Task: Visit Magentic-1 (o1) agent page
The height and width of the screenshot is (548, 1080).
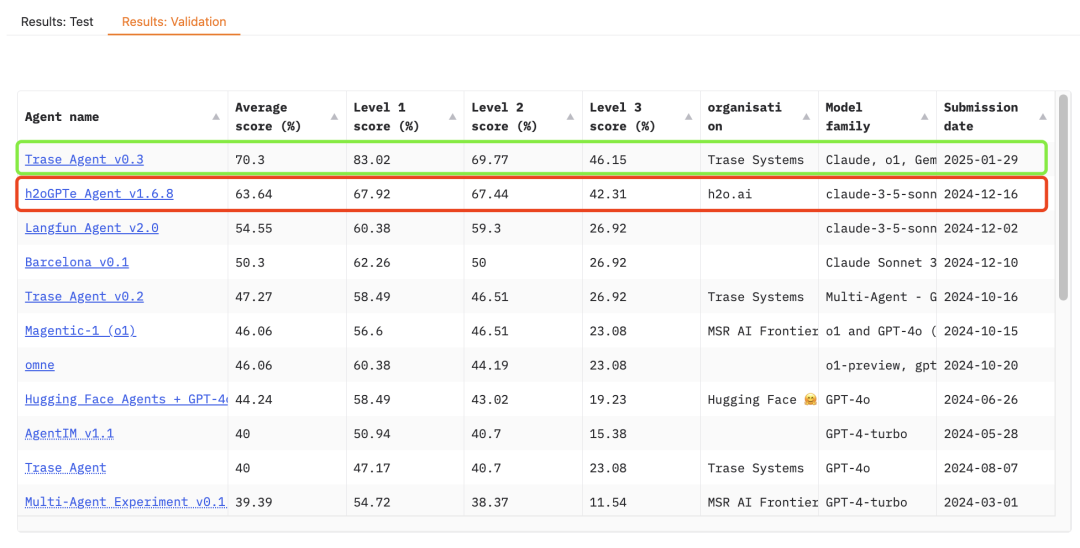Action: coord(80,331)
